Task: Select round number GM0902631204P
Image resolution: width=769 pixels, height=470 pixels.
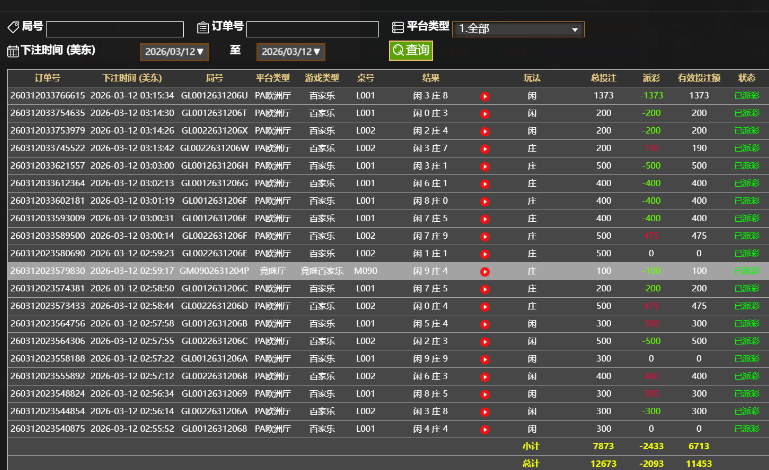Action: point(214,271)
